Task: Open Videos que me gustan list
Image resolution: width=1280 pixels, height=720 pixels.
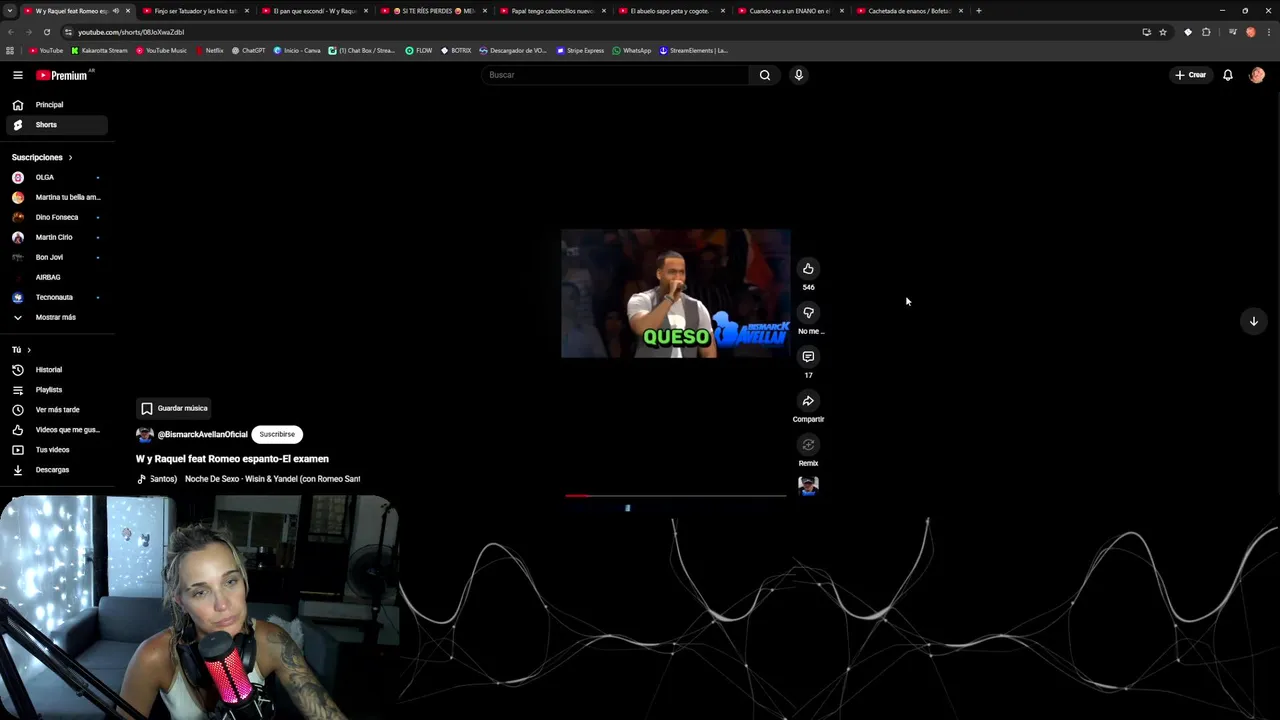Action: (x=56, y=430)
